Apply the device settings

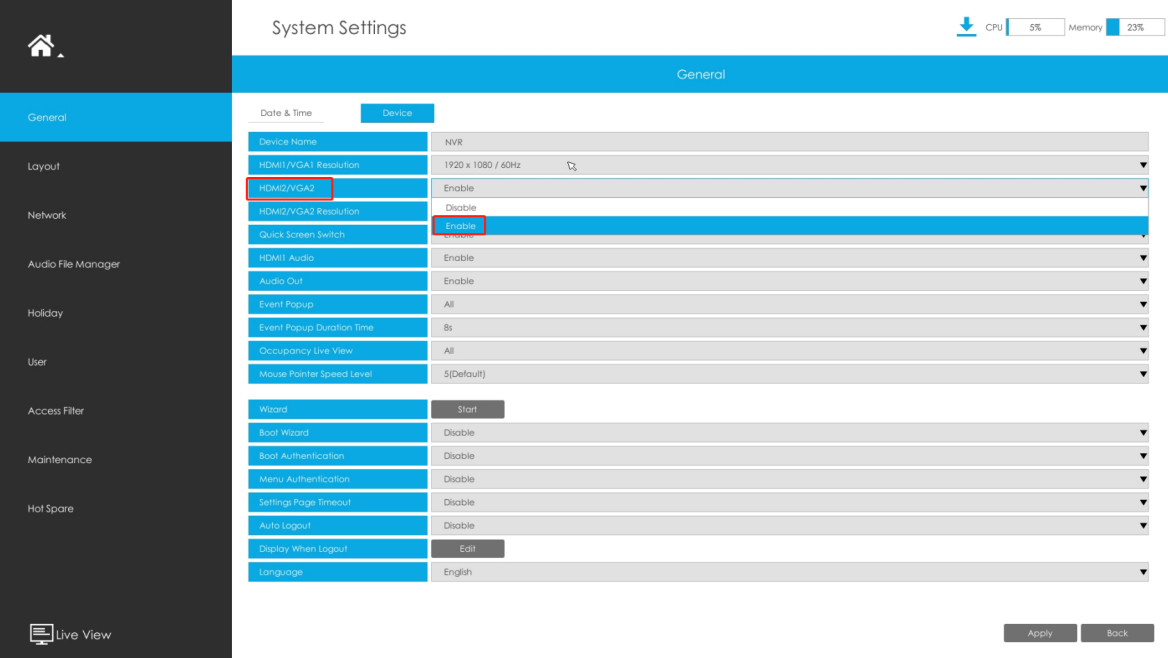[x=1040, y=633]
